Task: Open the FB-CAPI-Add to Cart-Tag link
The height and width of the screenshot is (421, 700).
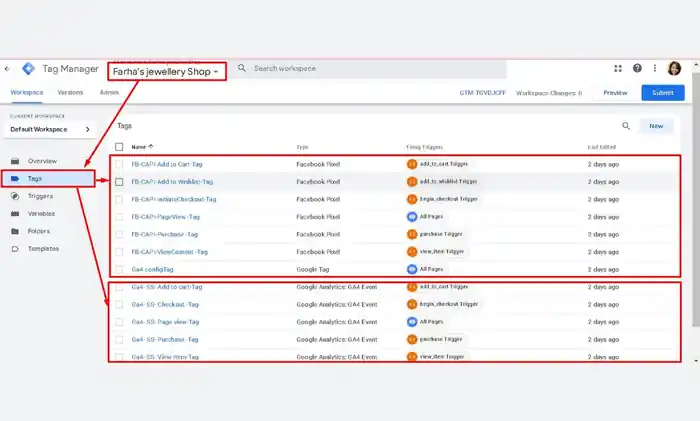Action: [x=167, y=164]
